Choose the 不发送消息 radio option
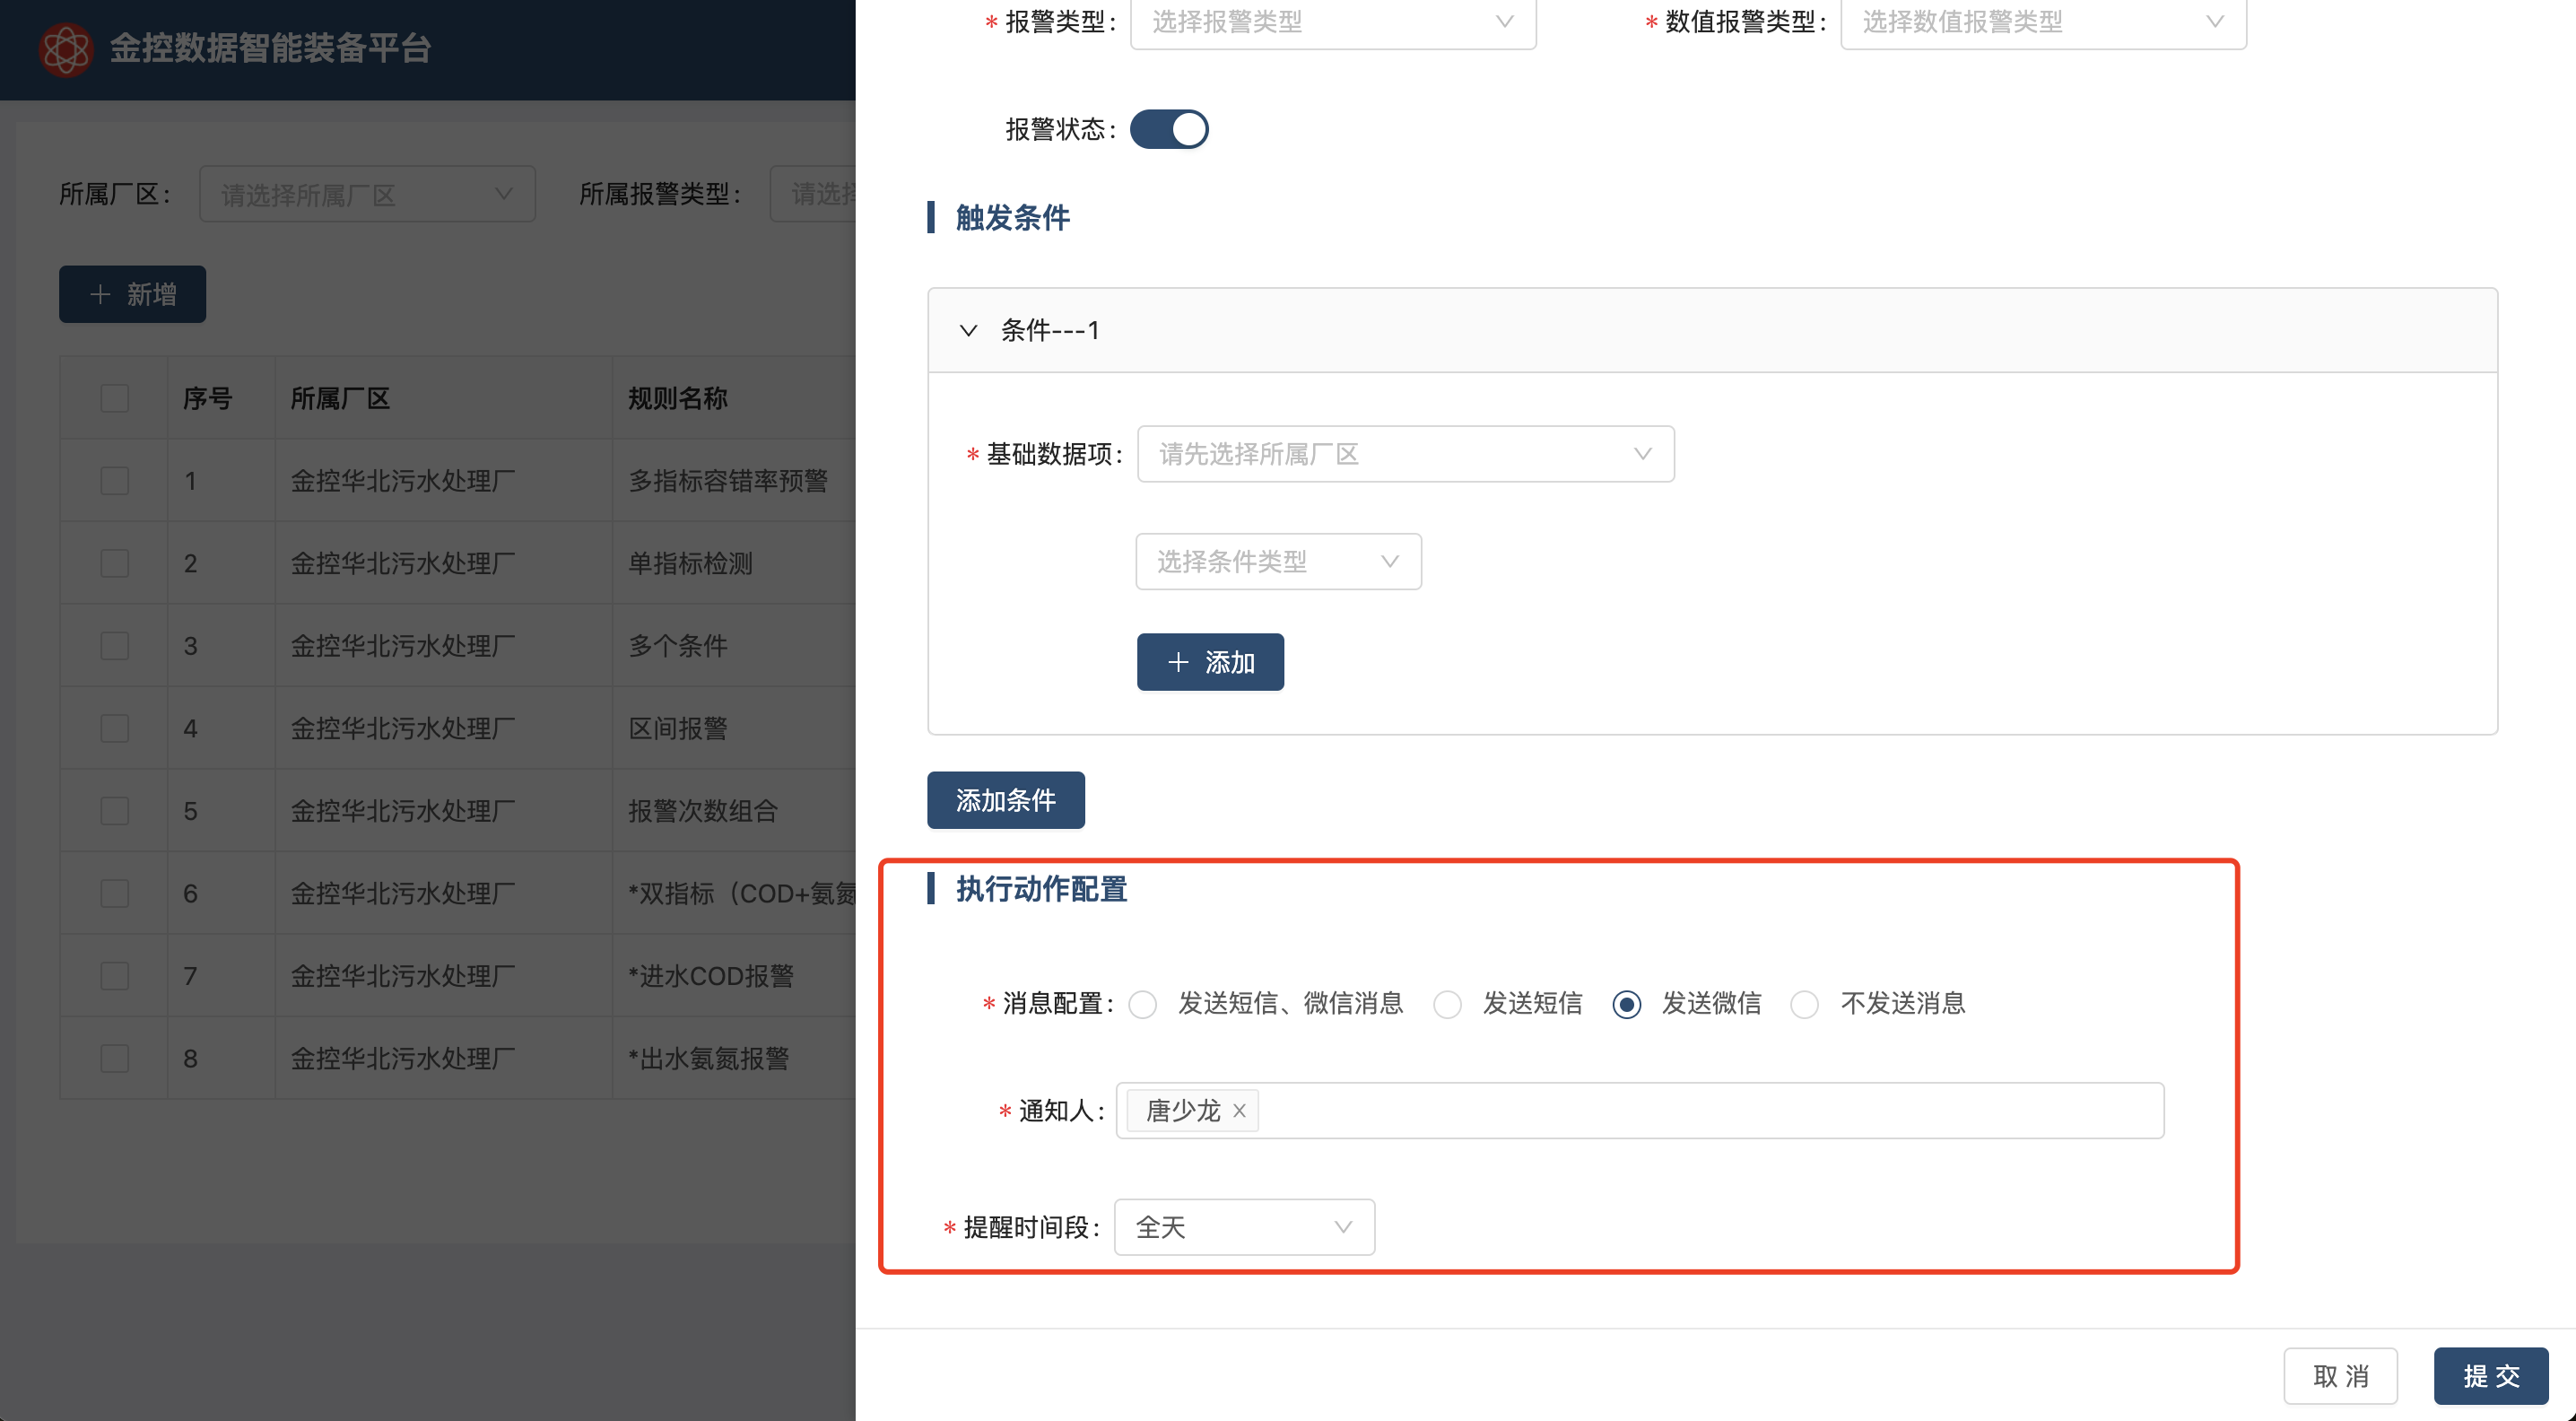Image resolution: width=2576 pixels, height=1421 pixels. (1804, 1004)
